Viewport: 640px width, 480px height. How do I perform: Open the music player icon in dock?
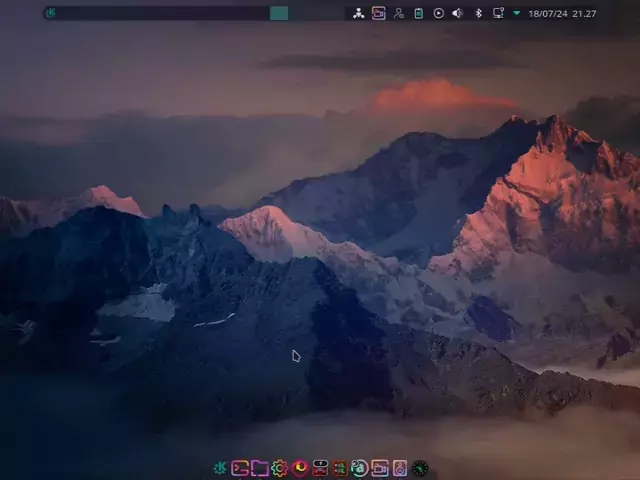[400, 468]
